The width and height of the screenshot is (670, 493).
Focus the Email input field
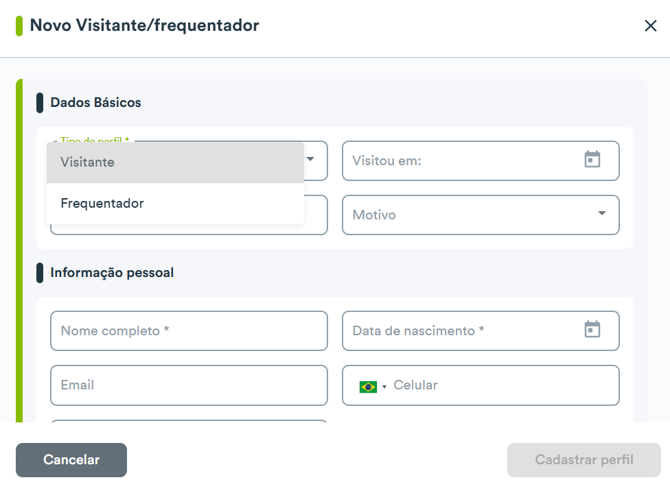(x=189, y=385)
